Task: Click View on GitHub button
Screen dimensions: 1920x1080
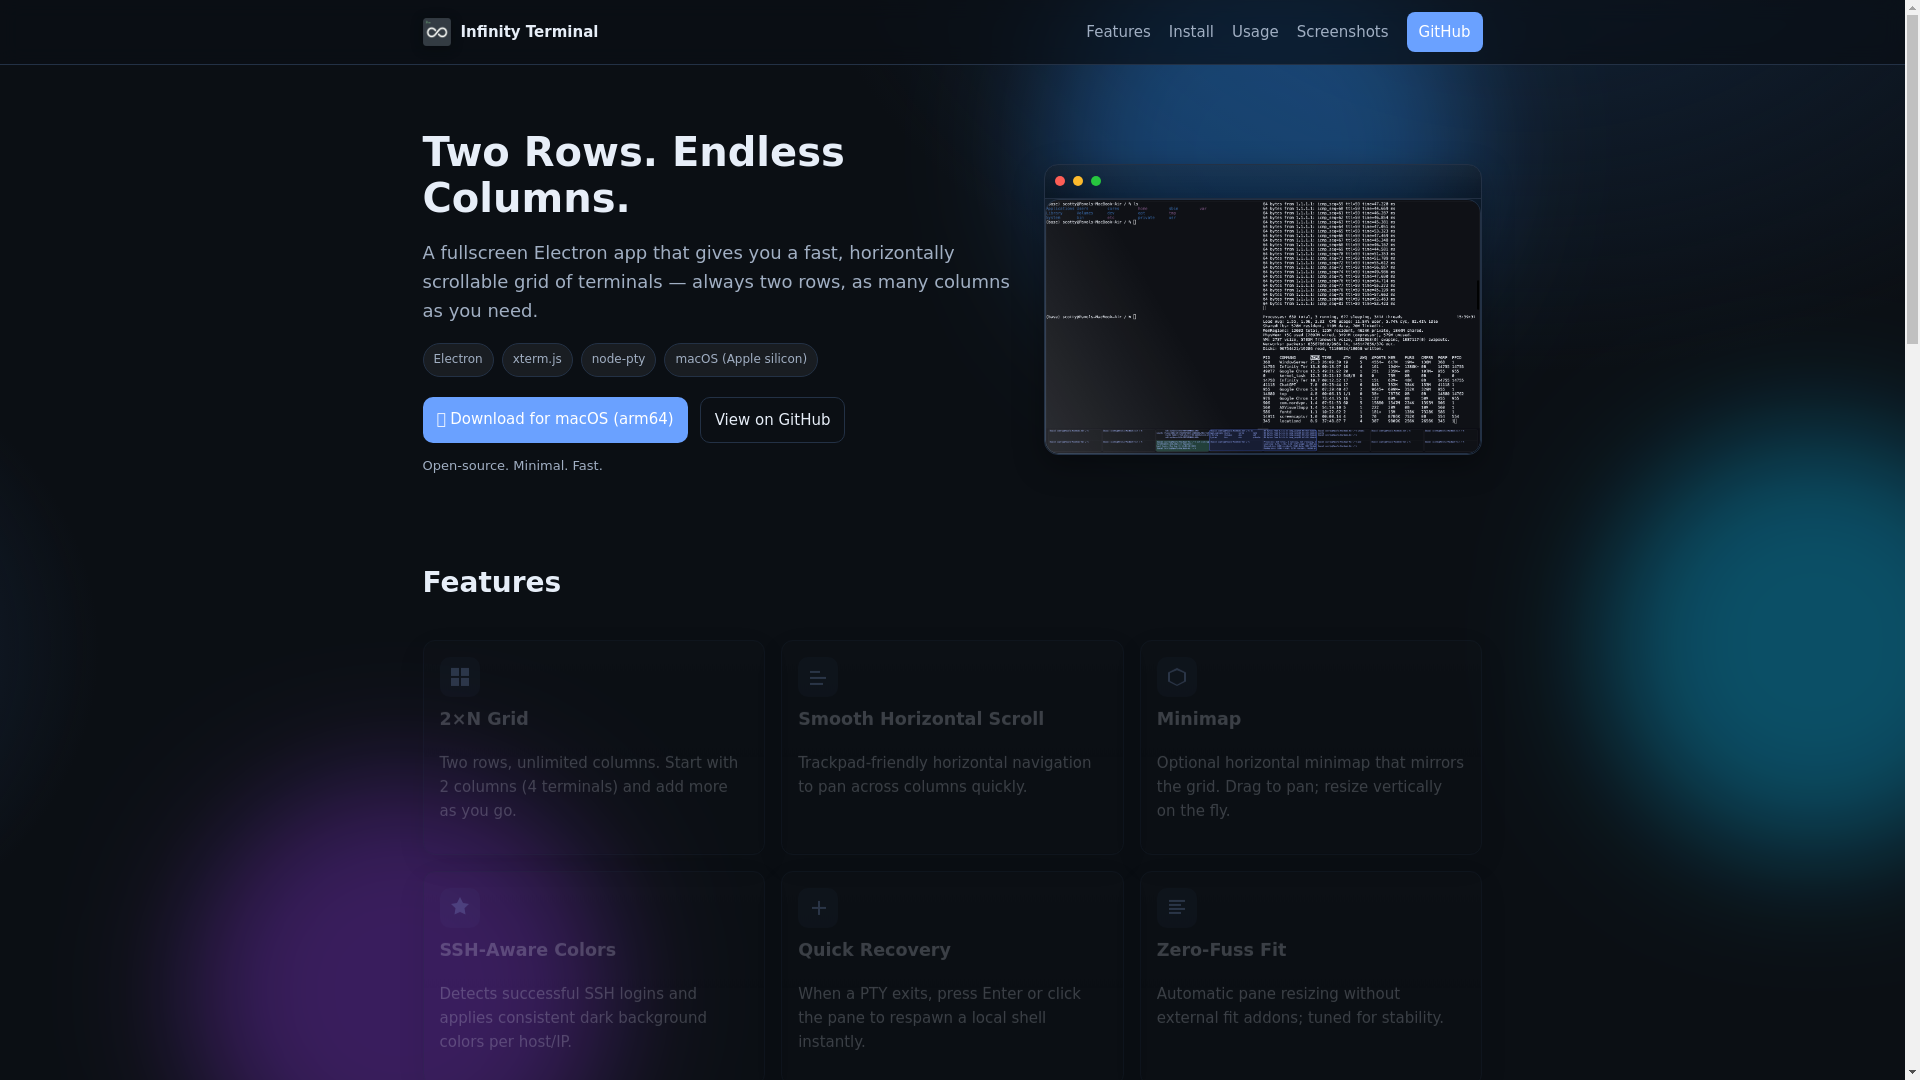Action: pyautogui.click(x=772, y=420)
